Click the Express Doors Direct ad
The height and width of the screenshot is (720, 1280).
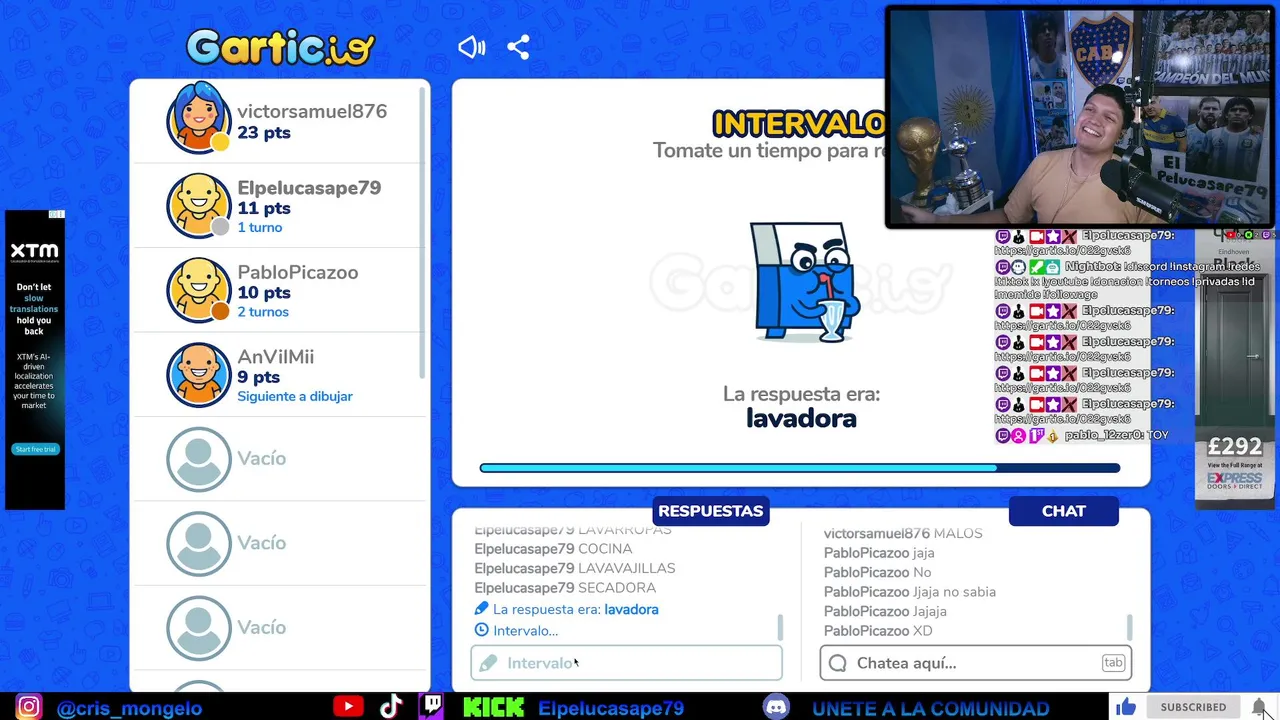[1235, 369]
